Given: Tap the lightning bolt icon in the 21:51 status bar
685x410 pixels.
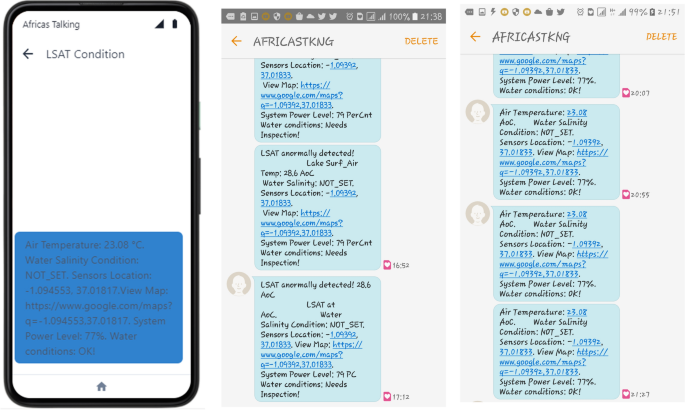Looking at the screenshot, I should [493, 12].
